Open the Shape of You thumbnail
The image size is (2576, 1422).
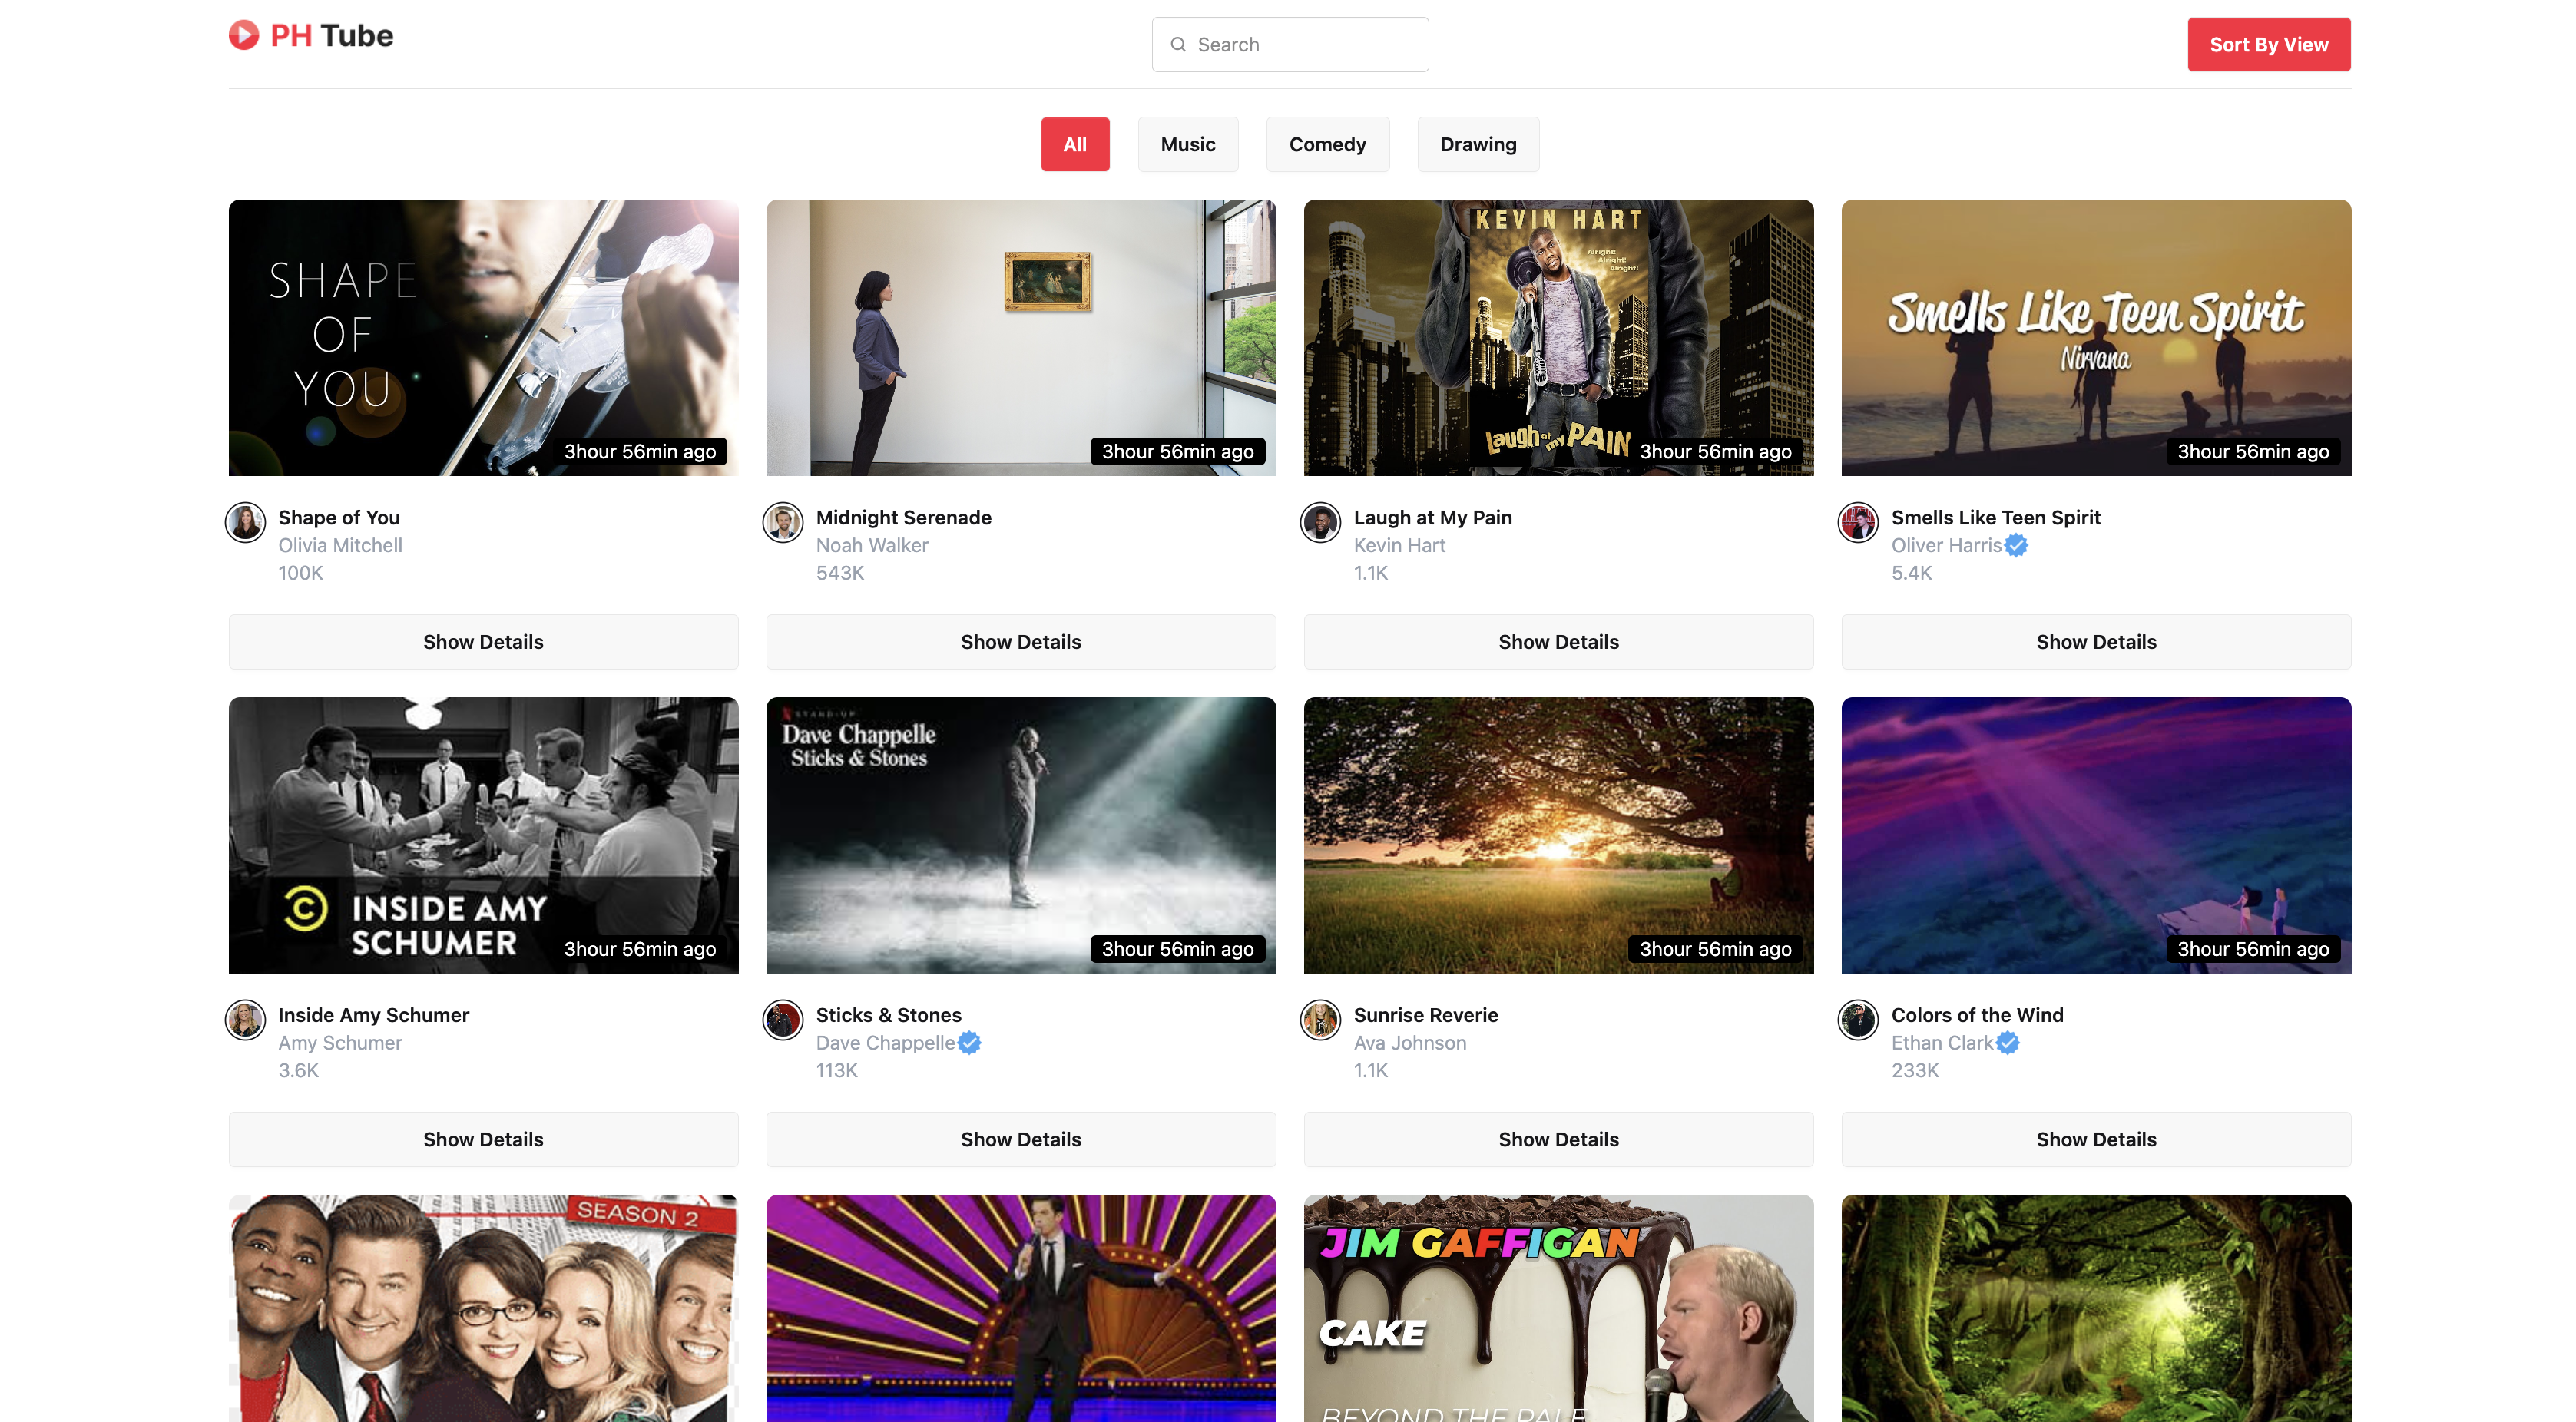pos(483,338)
